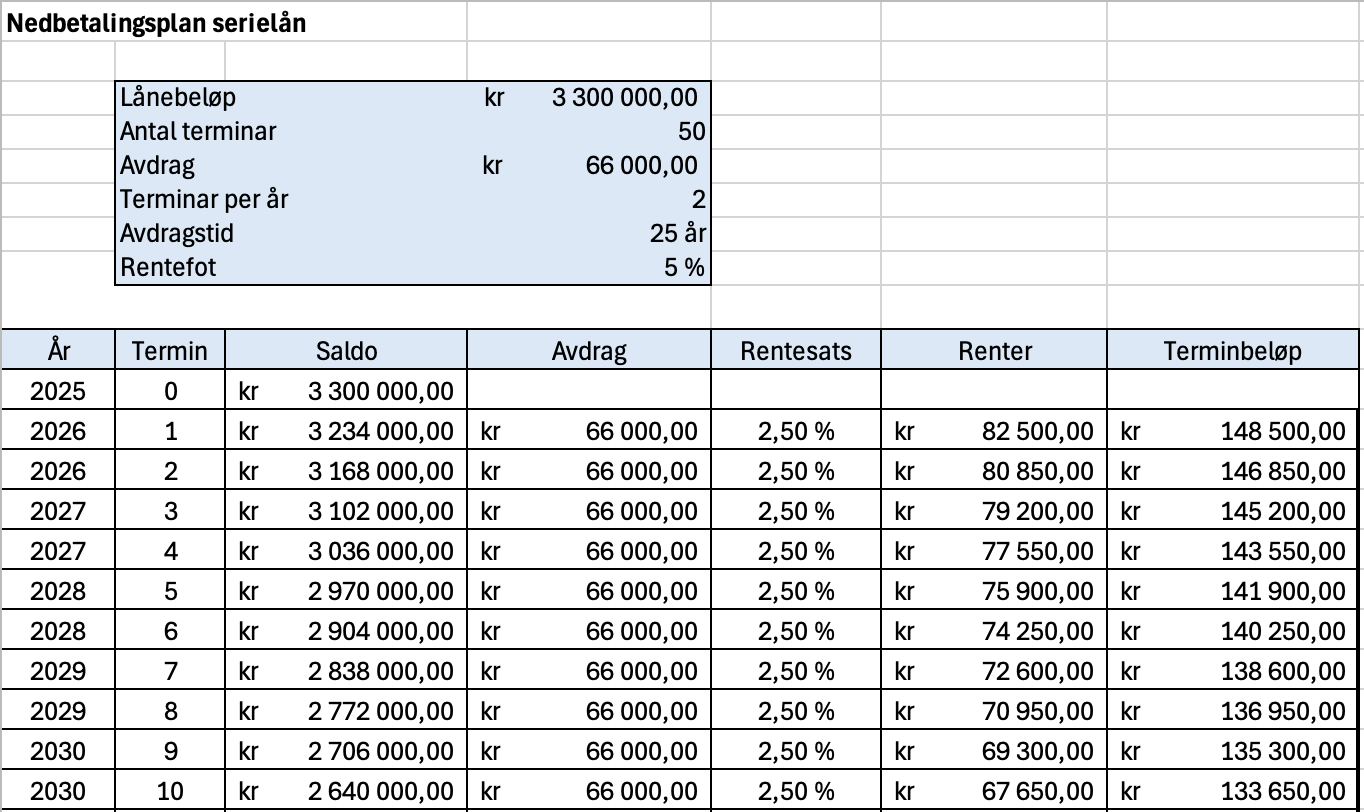
Task: Select the Avdragstid value 25 år
Action: click(589, 234)
